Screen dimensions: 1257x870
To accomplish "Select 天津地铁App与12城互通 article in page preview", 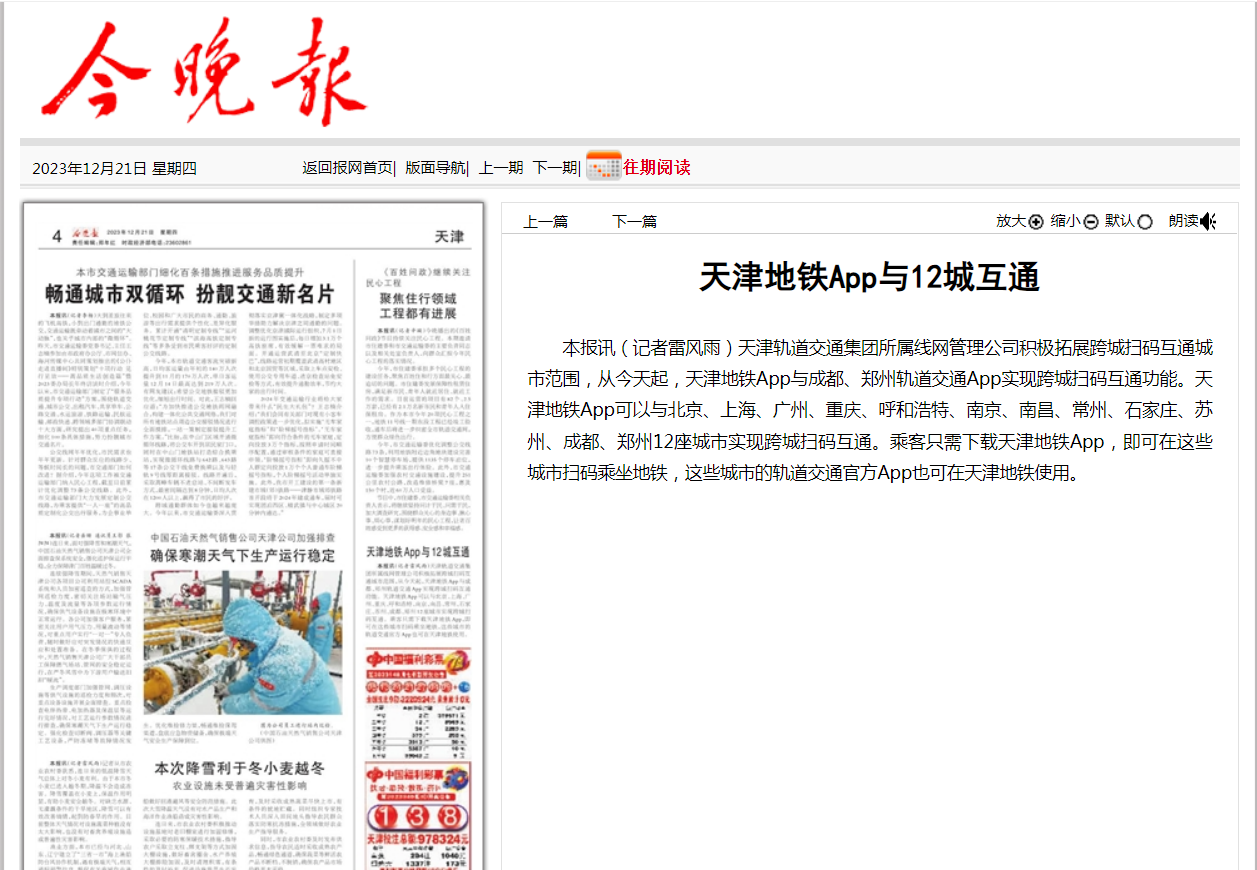I will click(418, 552).
